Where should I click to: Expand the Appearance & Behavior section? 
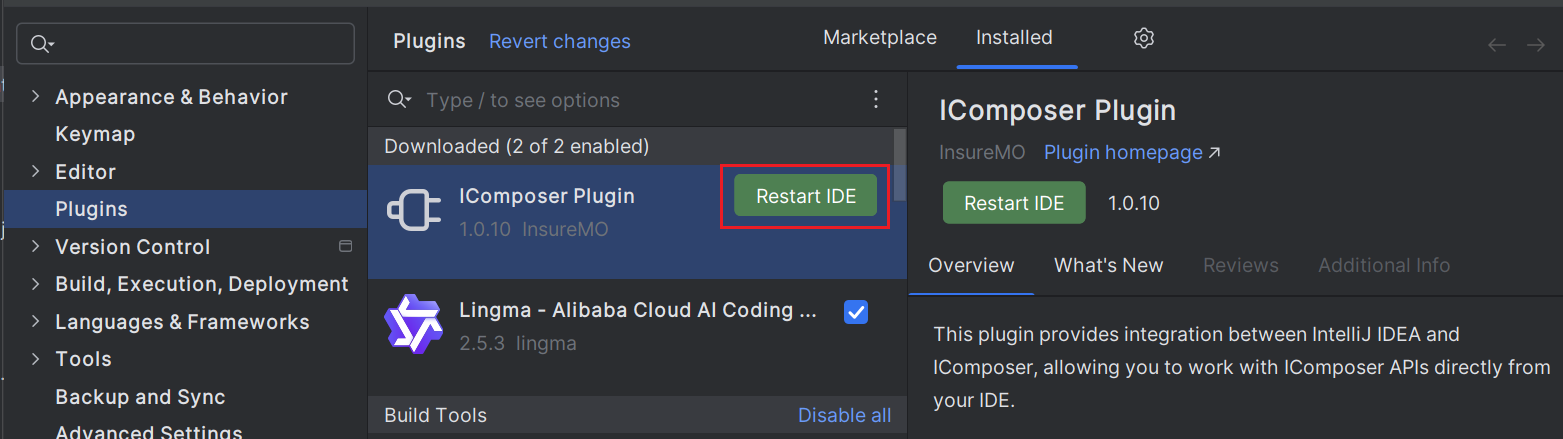(x=36, y=97)
